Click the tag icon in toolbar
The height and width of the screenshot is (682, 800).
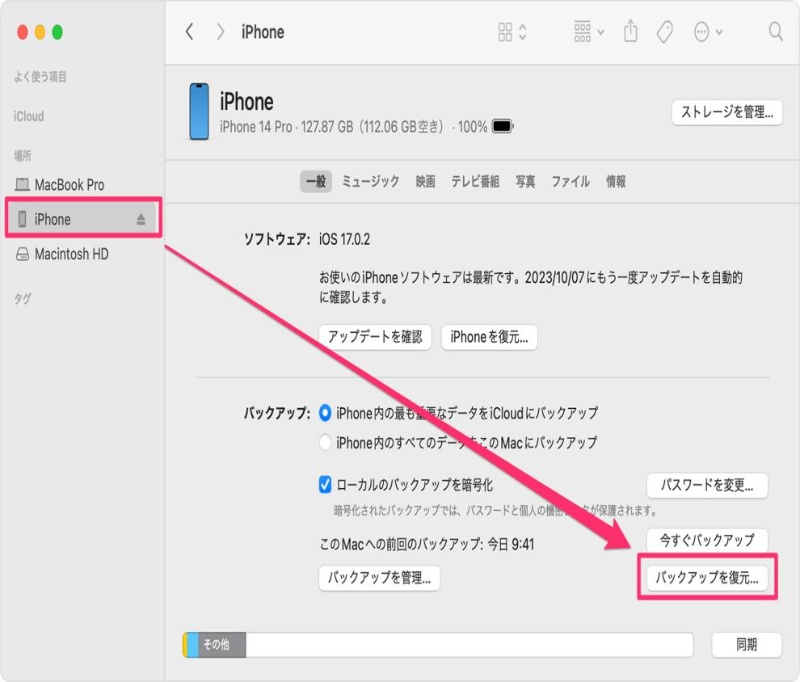(x=664, y=32)
